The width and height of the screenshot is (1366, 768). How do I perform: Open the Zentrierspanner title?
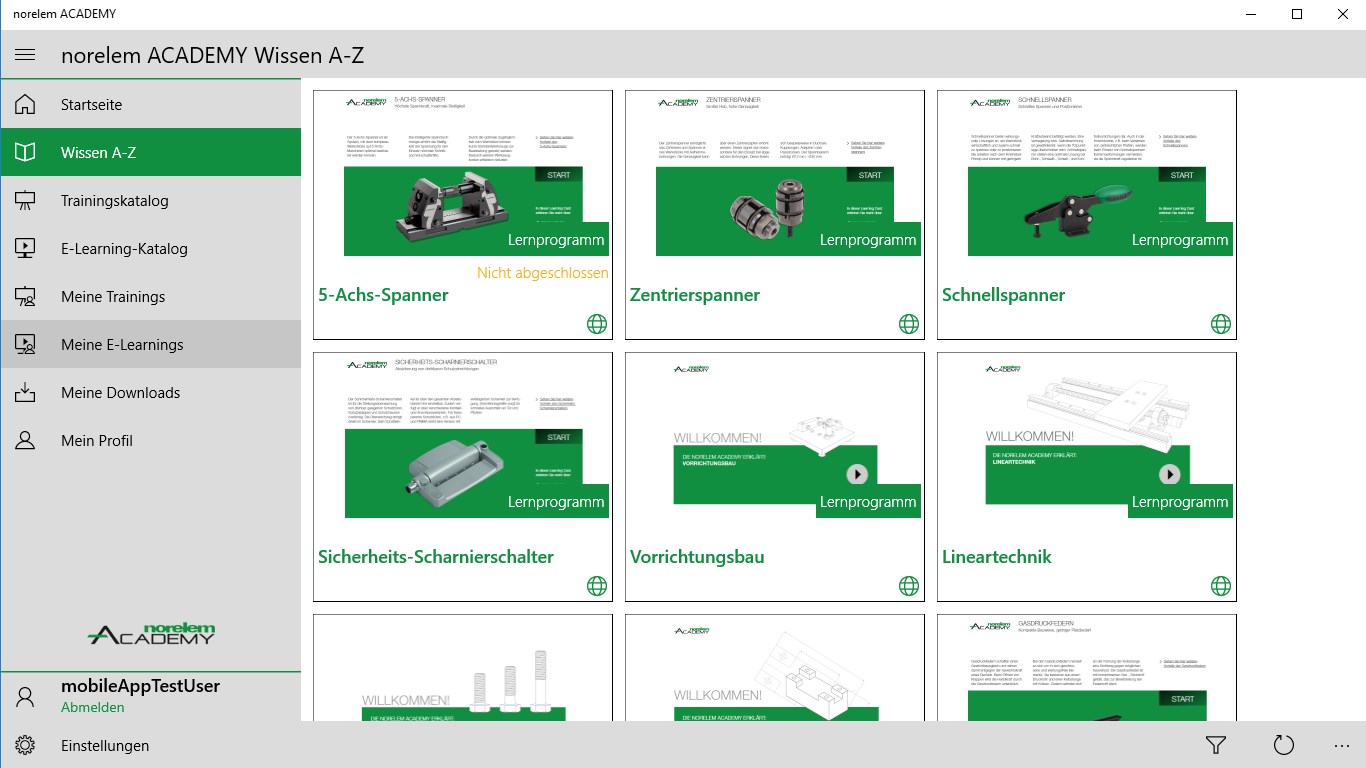pyautogui.click(x=695, y=295)
